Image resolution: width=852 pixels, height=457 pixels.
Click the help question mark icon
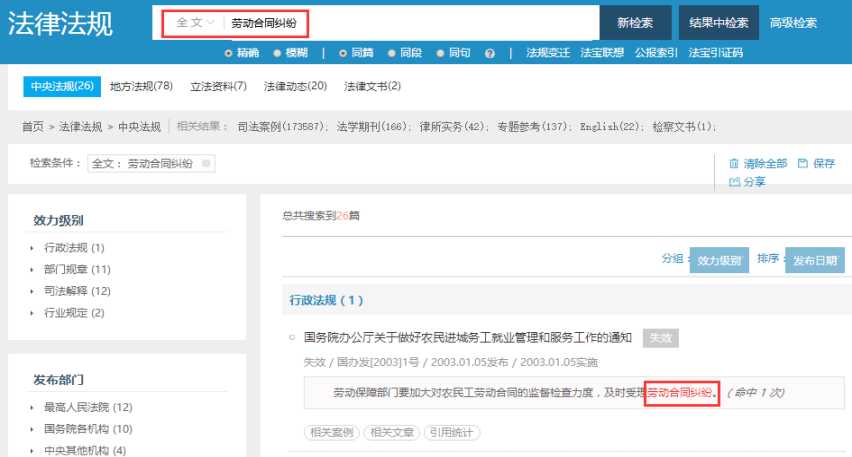pos(490,53)
